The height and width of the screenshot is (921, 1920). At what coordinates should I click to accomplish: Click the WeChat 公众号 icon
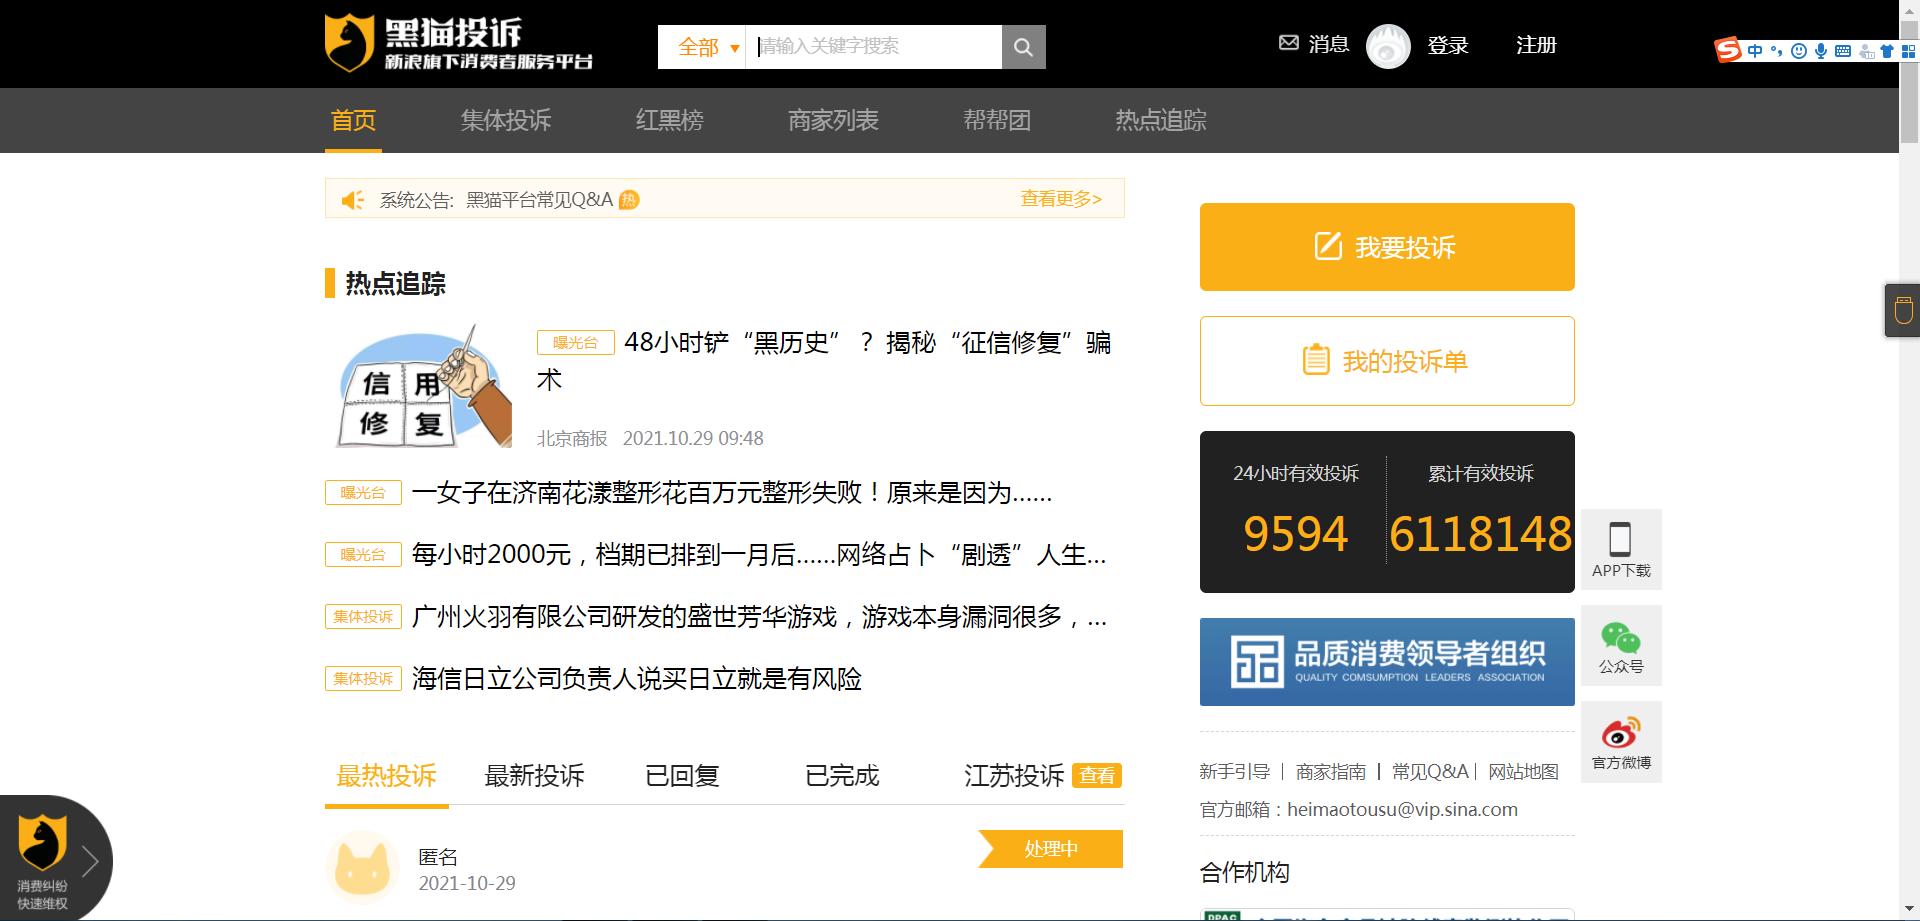pos(1621,637)
